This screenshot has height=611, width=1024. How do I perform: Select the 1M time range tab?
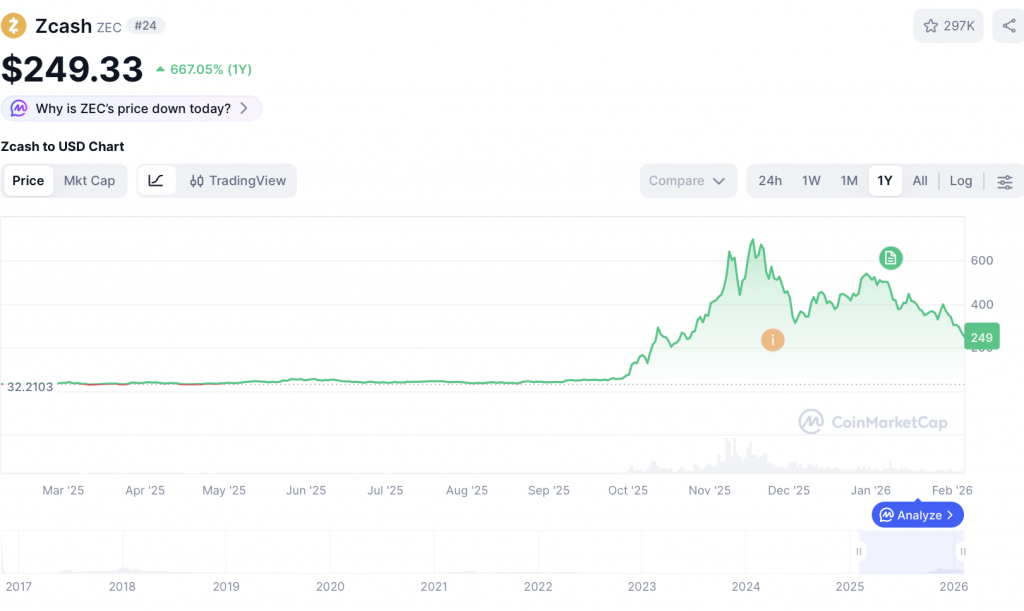pos(849,181)
